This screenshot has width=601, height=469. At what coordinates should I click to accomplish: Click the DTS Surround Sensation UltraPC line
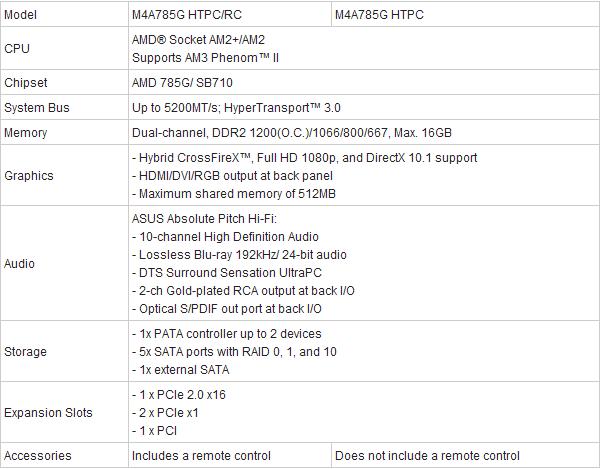pos(227,273)
